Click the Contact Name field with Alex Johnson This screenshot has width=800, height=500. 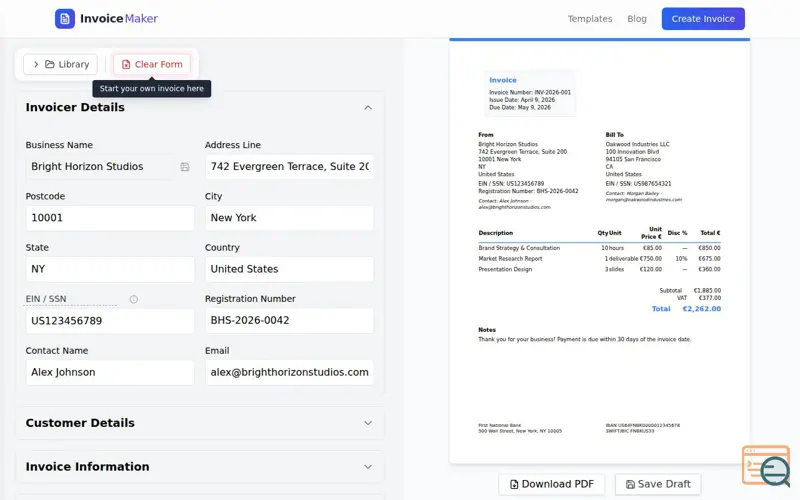[x=110, y=372]
